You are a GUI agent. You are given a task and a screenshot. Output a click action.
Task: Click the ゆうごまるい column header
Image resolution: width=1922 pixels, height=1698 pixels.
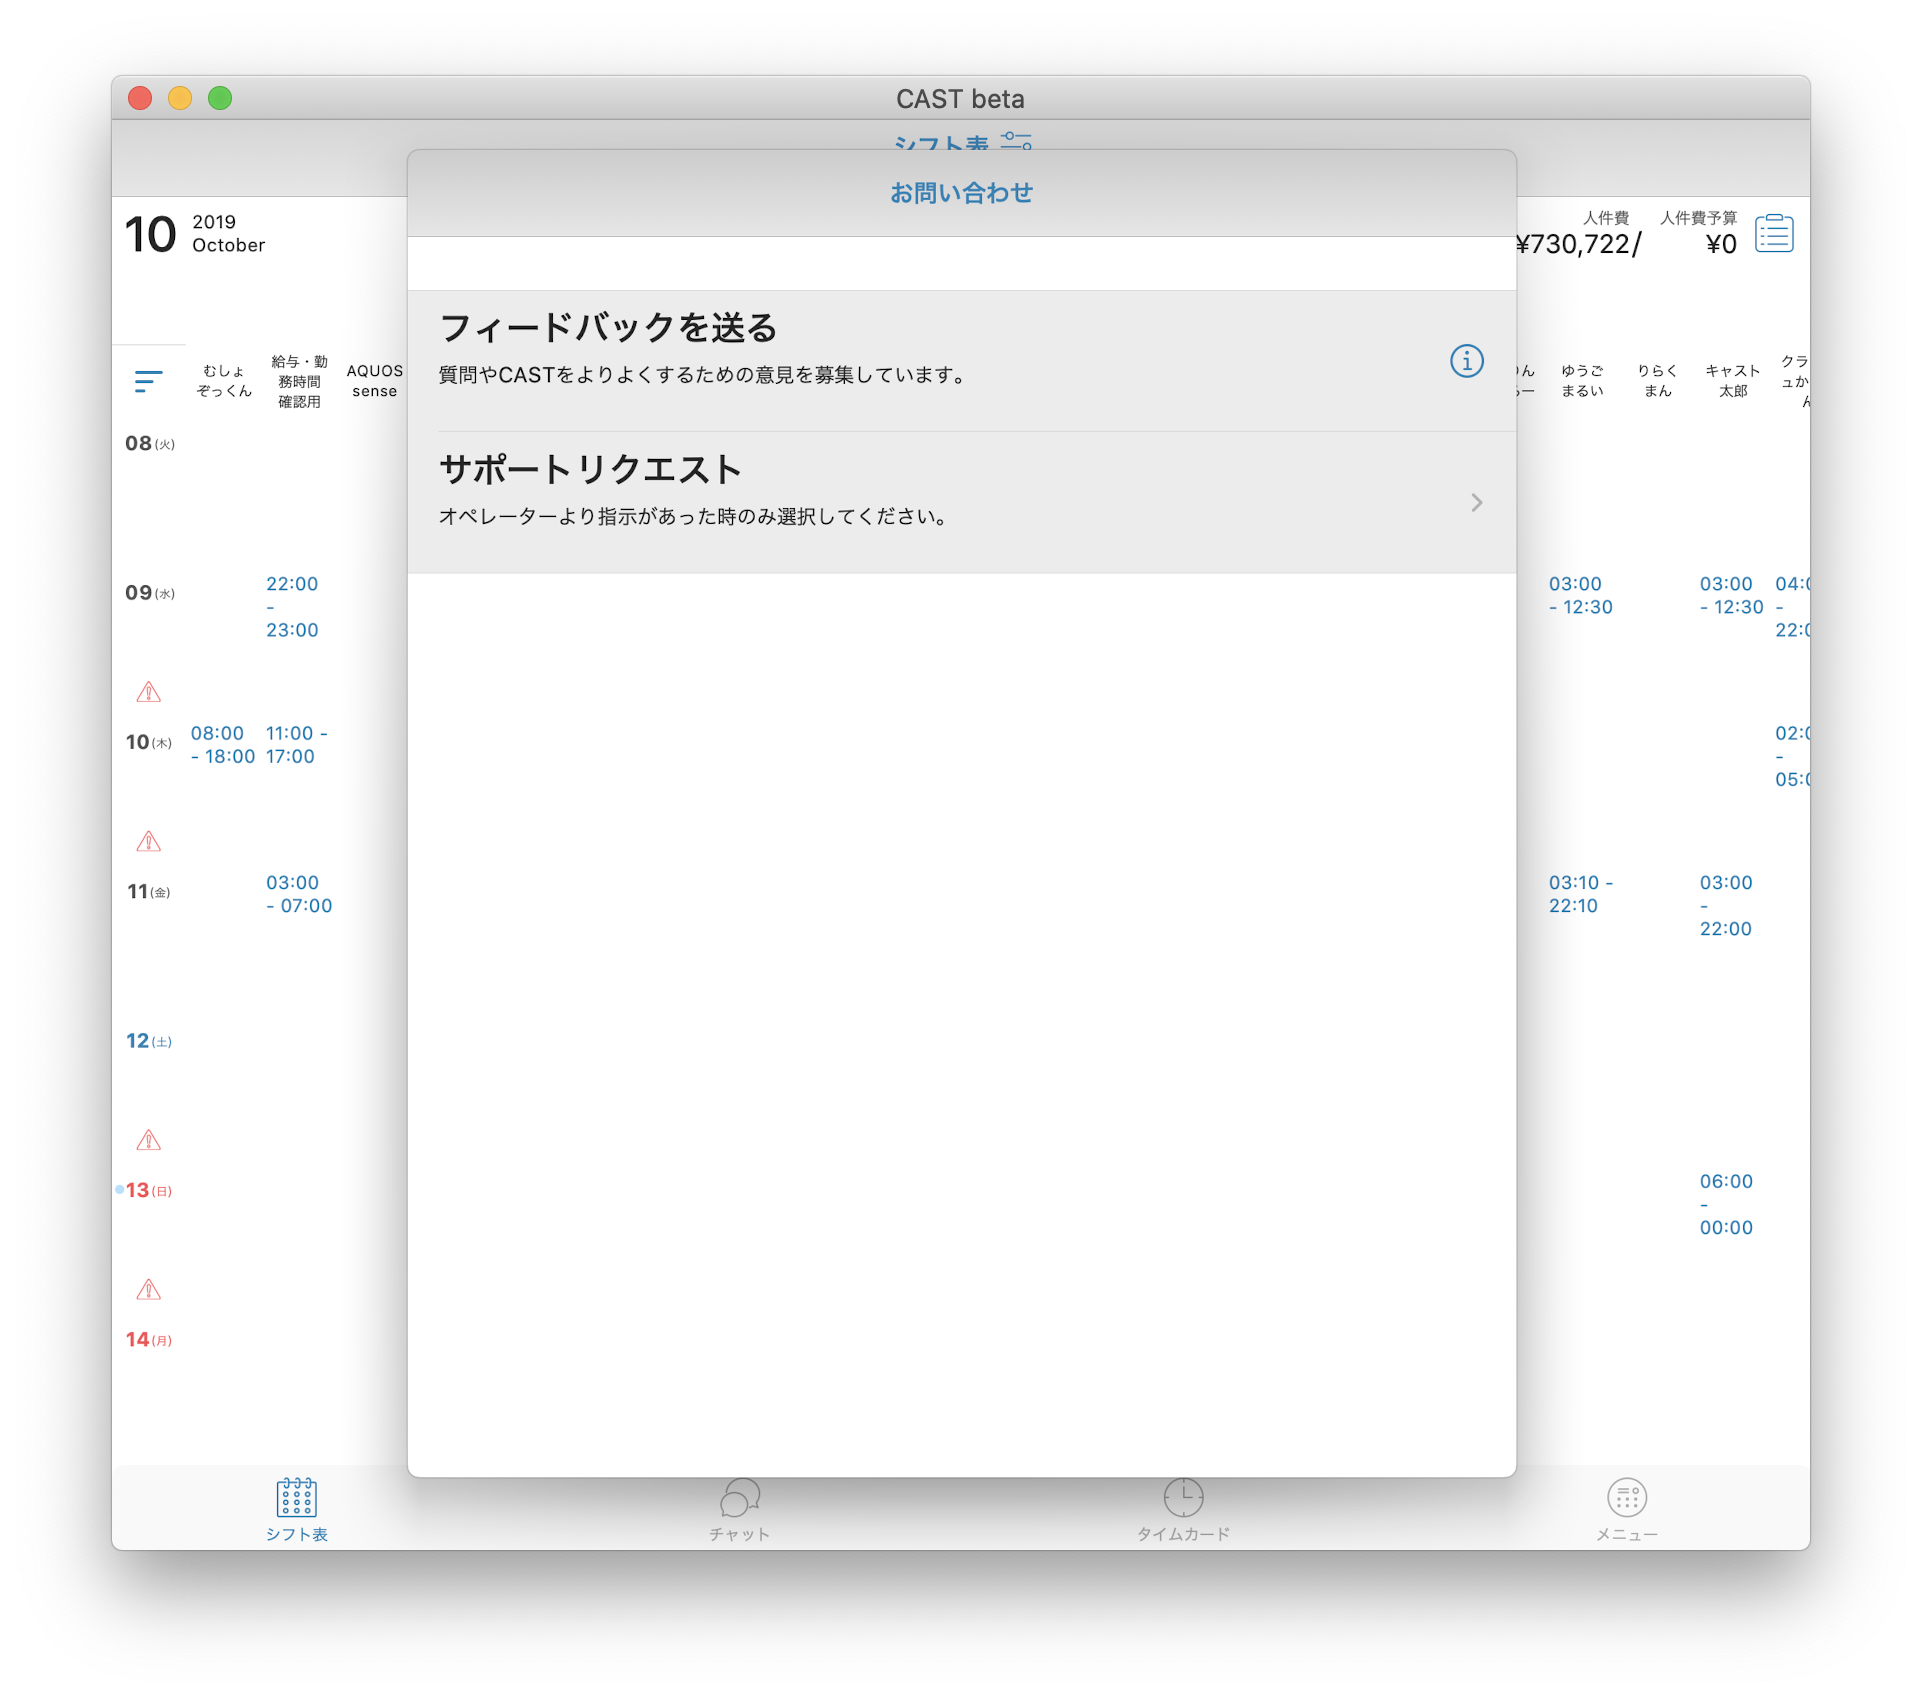(1582, 381)
